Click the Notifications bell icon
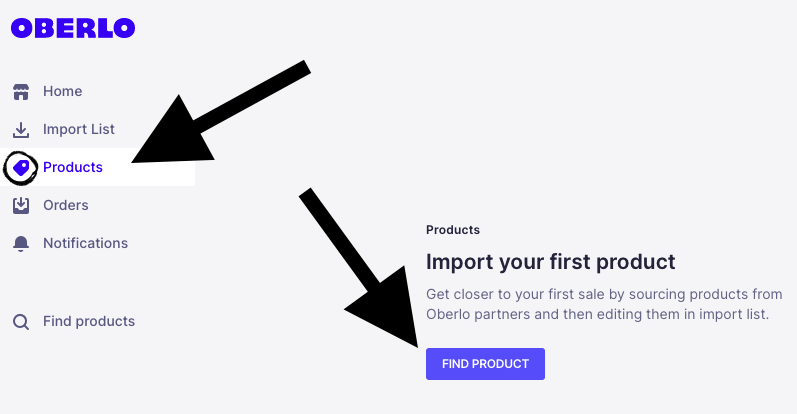 (21, 244)
